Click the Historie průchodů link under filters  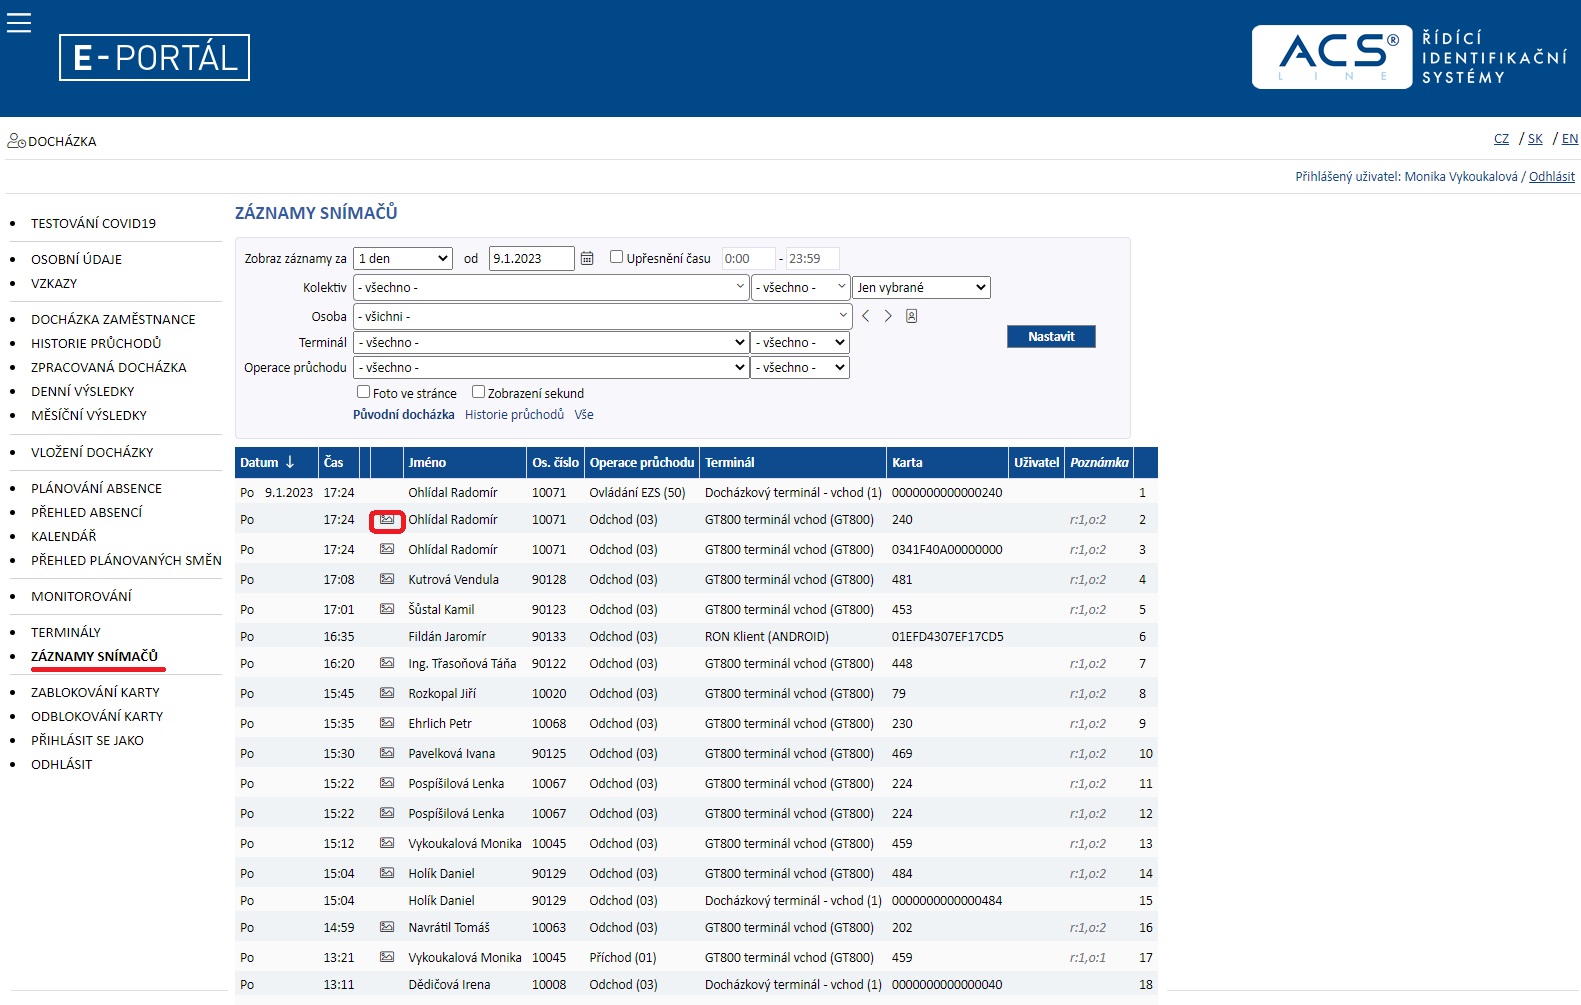[x=514, y=414]
